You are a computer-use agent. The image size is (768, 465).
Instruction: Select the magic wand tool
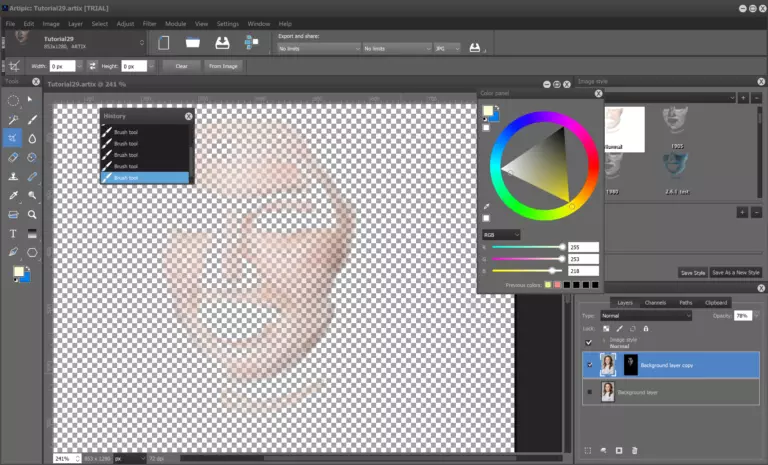point(13,120)
